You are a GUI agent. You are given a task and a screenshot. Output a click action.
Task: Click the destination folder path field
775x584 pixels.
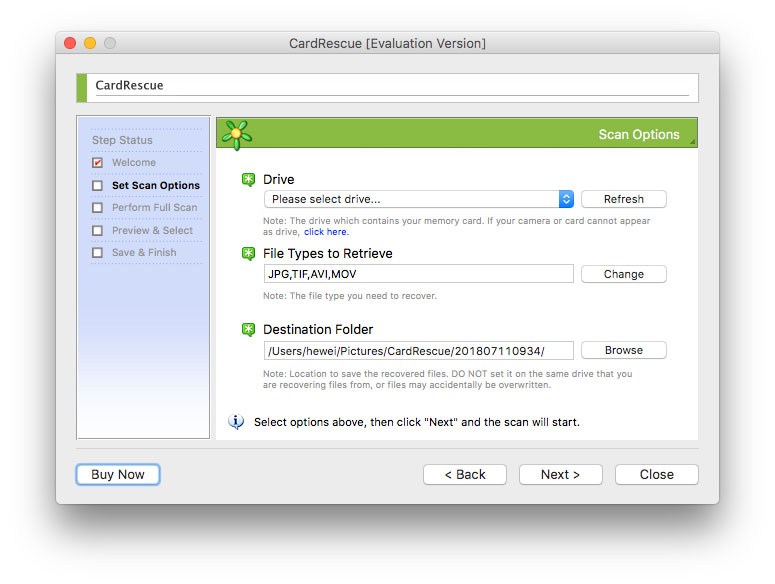(x=419, y=350)
